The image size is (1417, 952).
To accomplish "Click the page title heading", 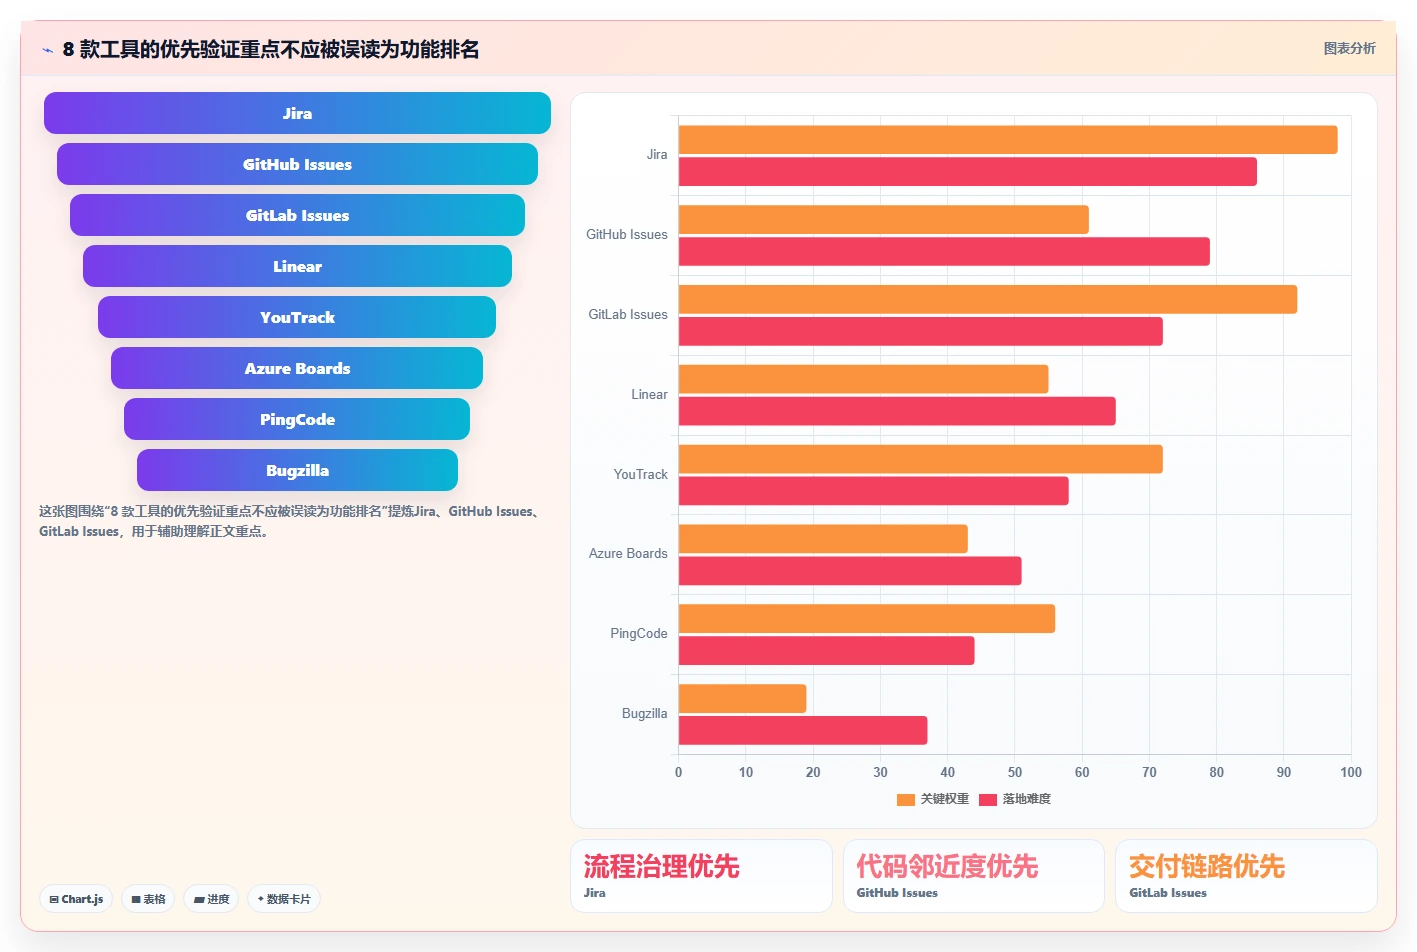I will [x=271, y=49].
